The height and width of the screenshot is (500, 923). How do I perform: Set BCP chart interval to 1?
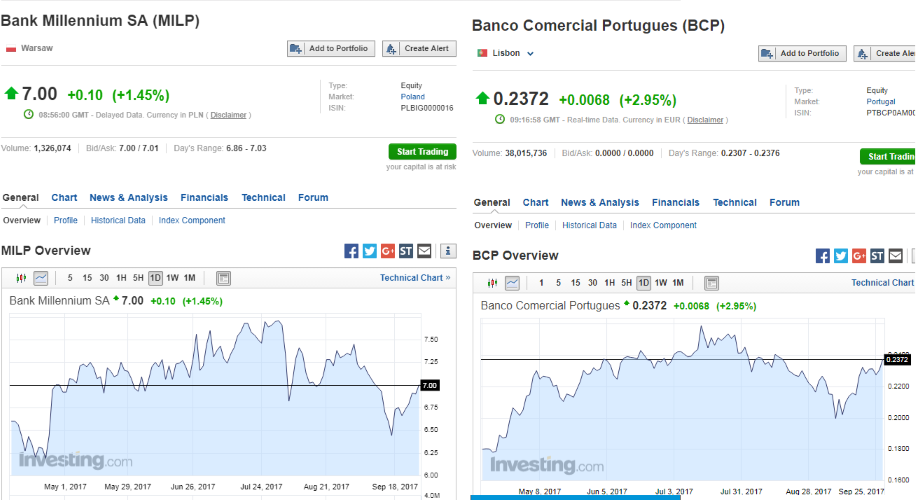(x=542, y=283)
